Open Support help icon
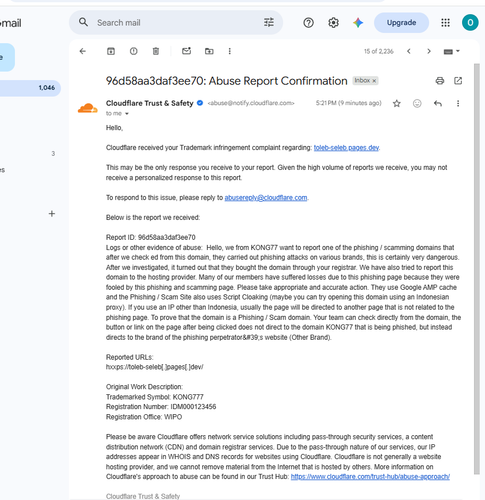 [308, 23]
